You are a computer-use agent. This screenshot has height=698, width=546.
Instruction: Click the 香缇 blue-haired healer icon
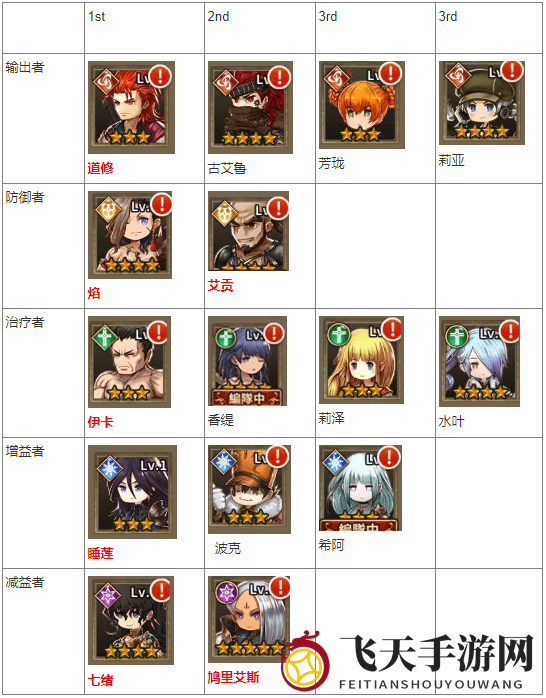pyautogui.click(x=247, y=361)
